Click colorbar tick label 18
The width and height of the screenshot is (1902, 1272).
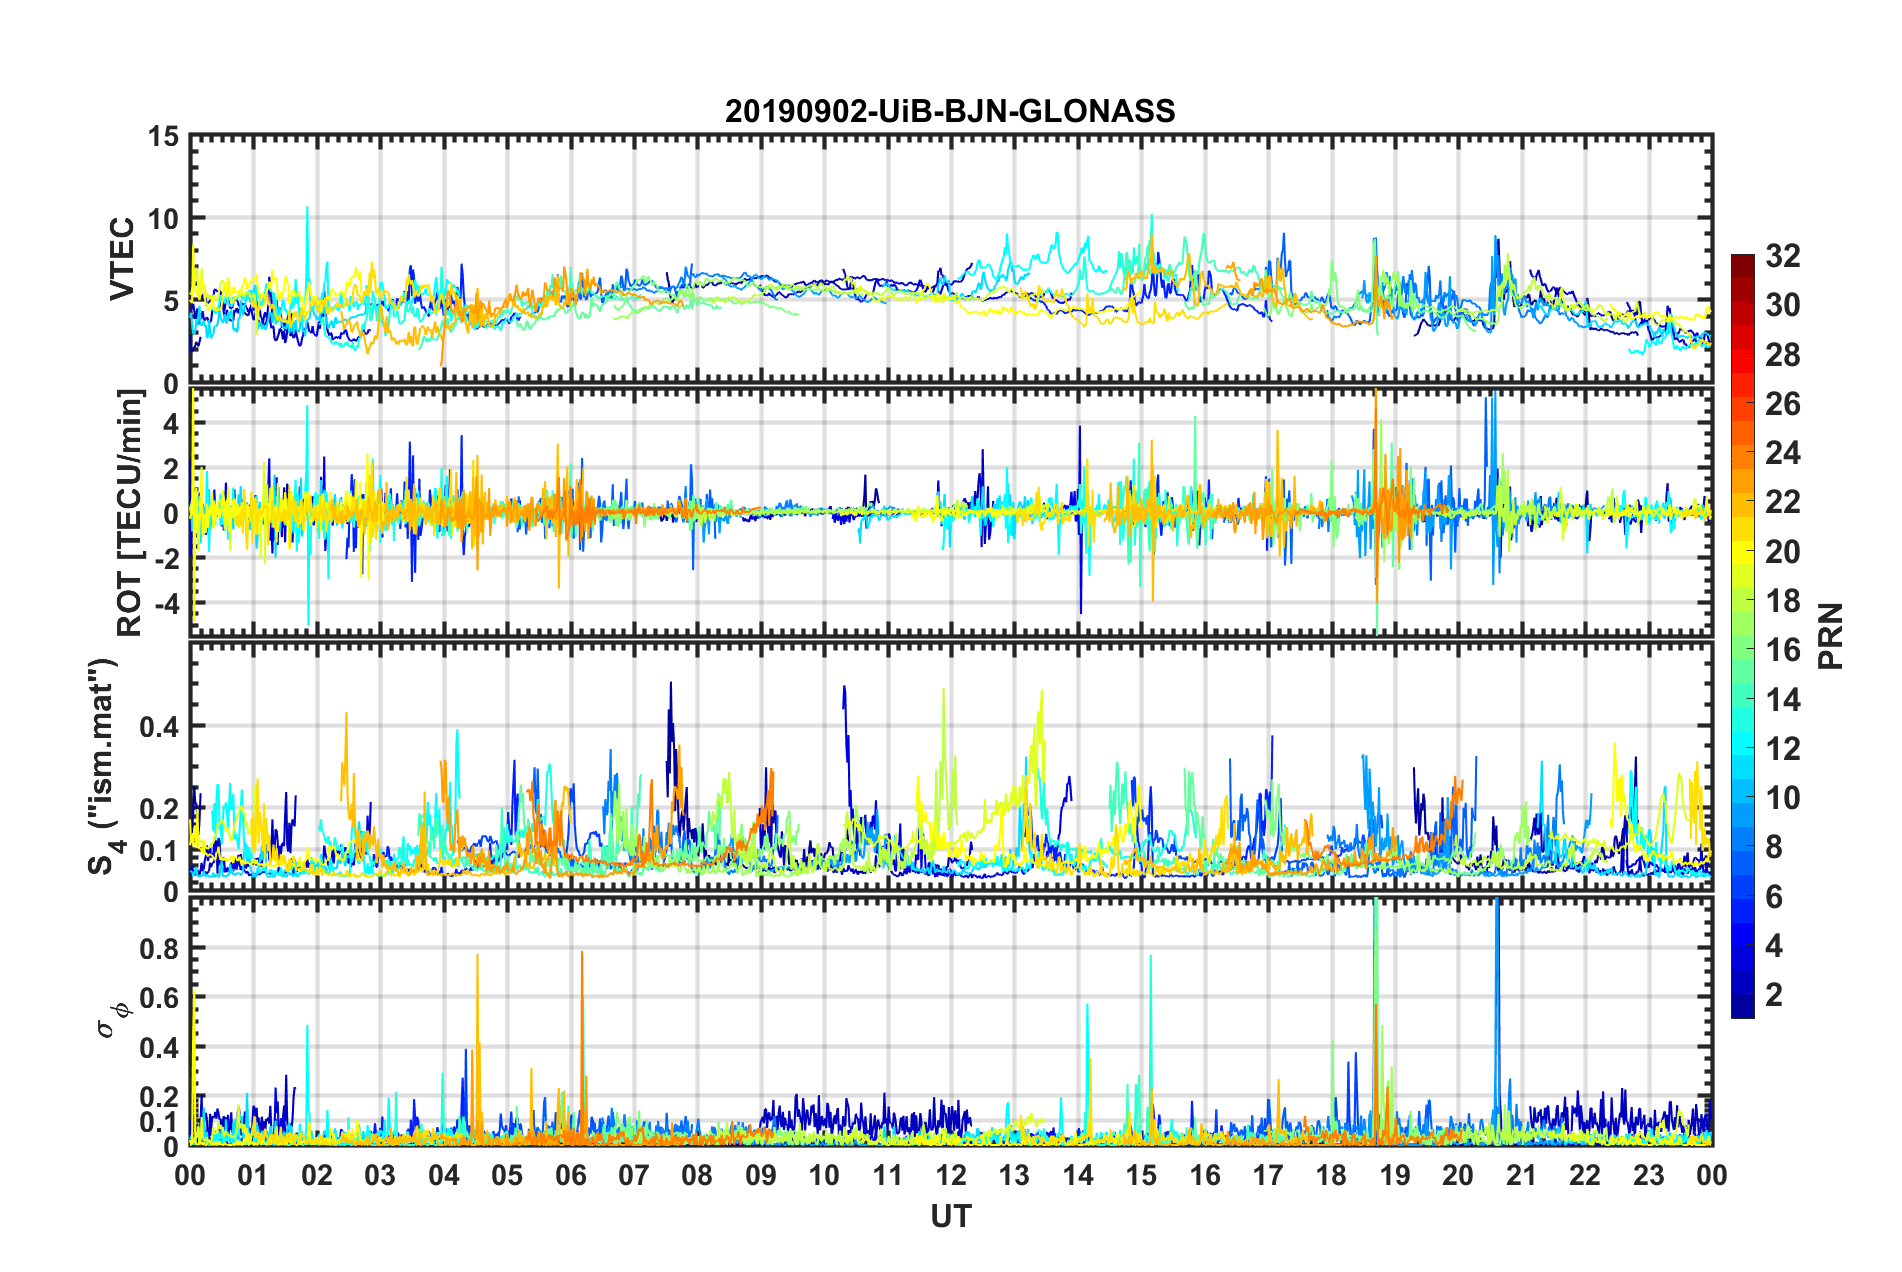(1782, 601)
